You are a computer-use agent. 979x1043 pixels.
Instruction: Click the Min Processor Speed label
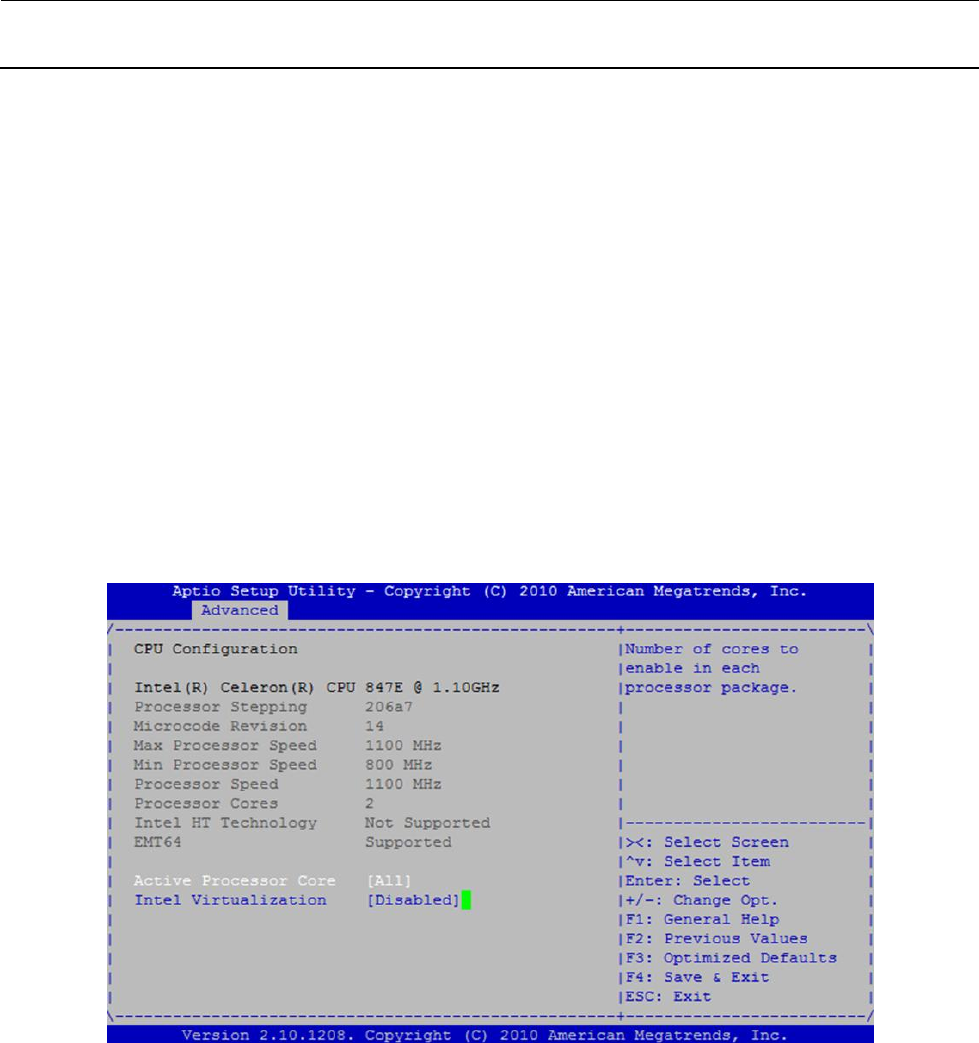(225, 765)
